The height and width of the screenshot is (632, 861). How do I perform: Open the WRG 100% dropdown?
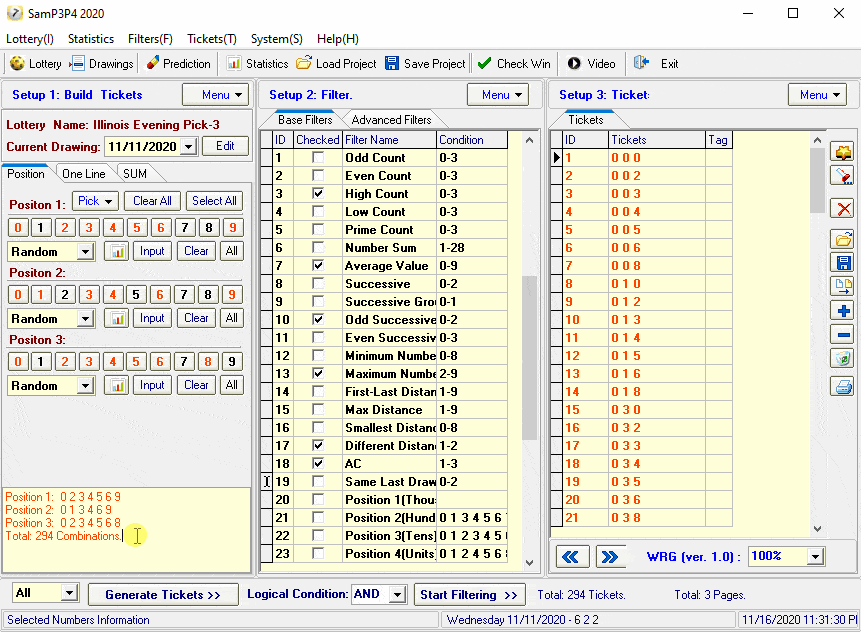pyautogui.click(x=815, y=557)
